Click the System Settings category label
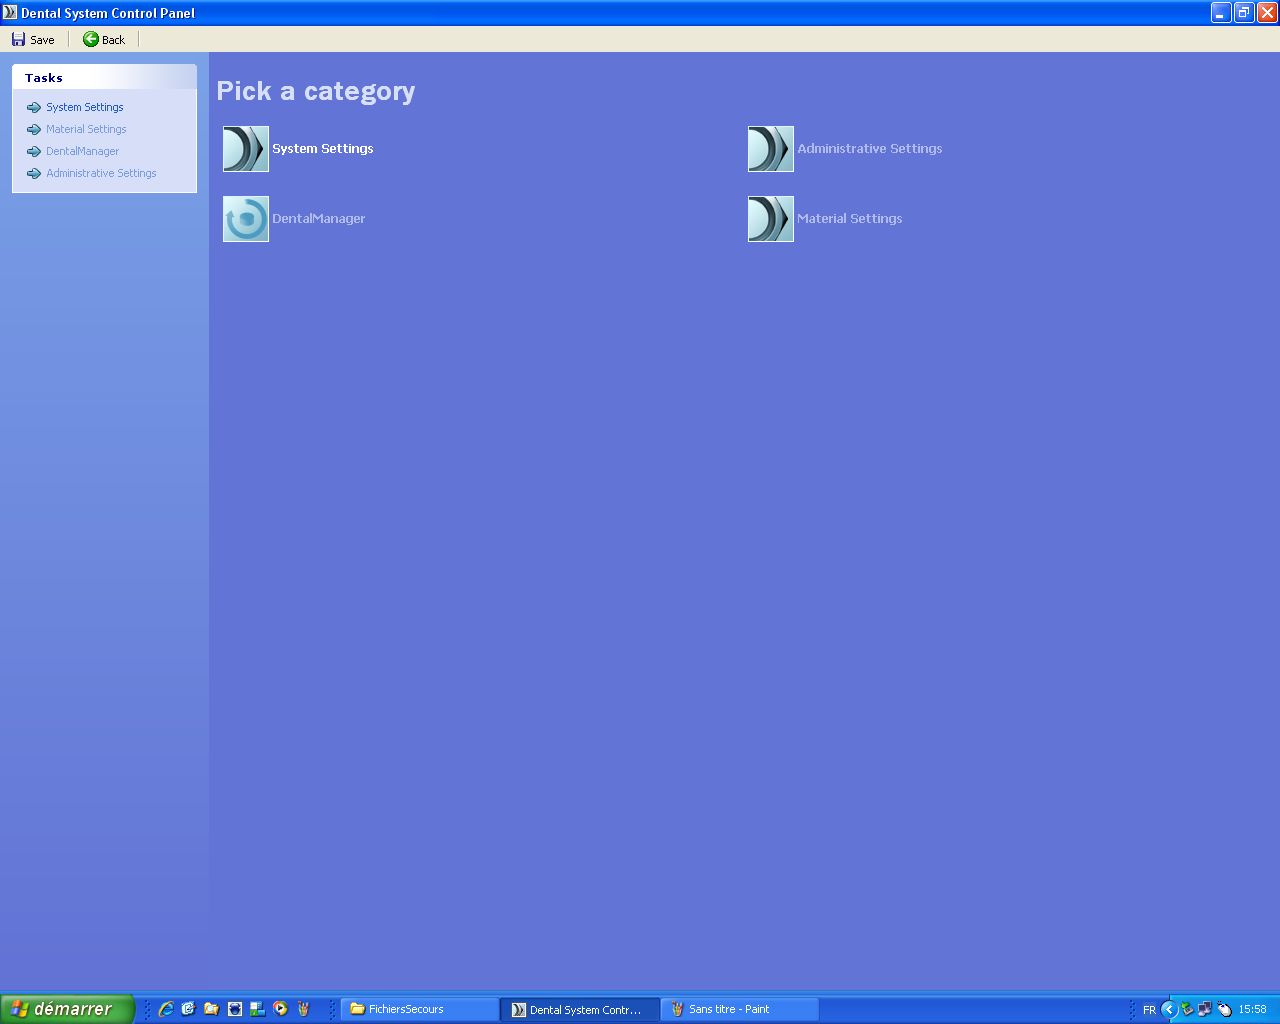 [x=322, y=149]
